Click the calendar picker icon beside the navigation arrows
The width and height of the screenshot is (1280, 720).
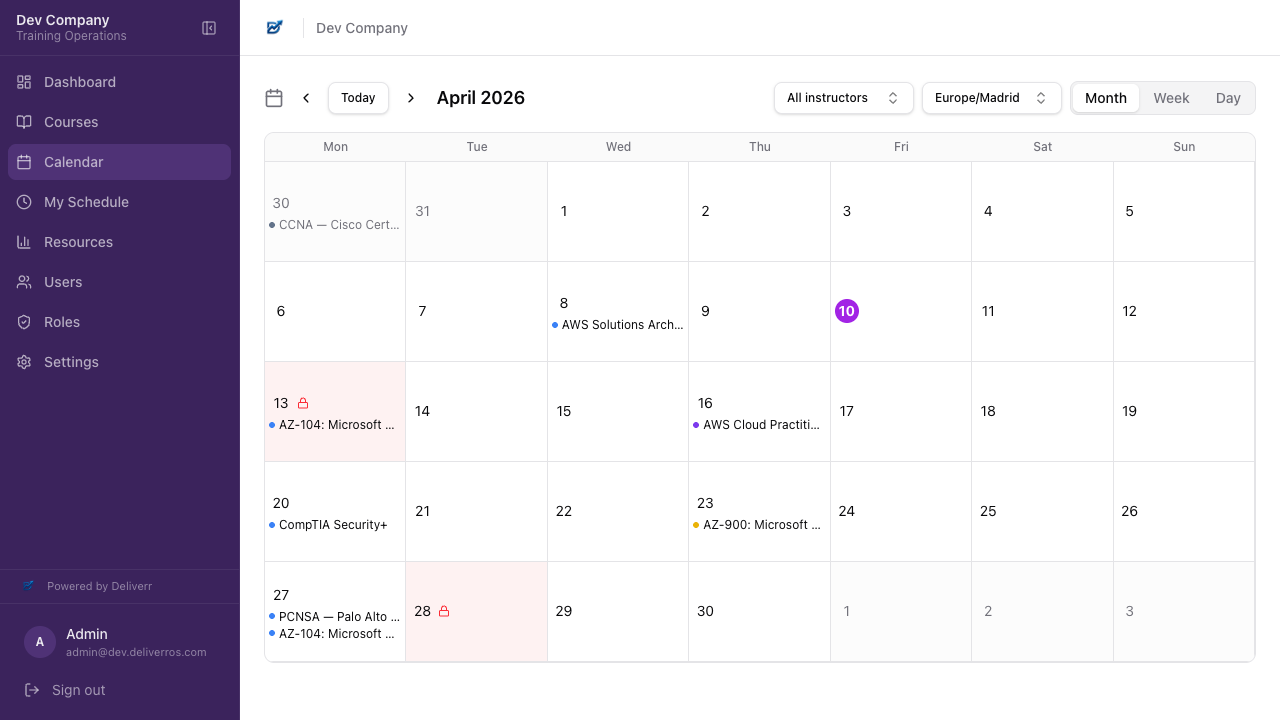click(274, 98)
